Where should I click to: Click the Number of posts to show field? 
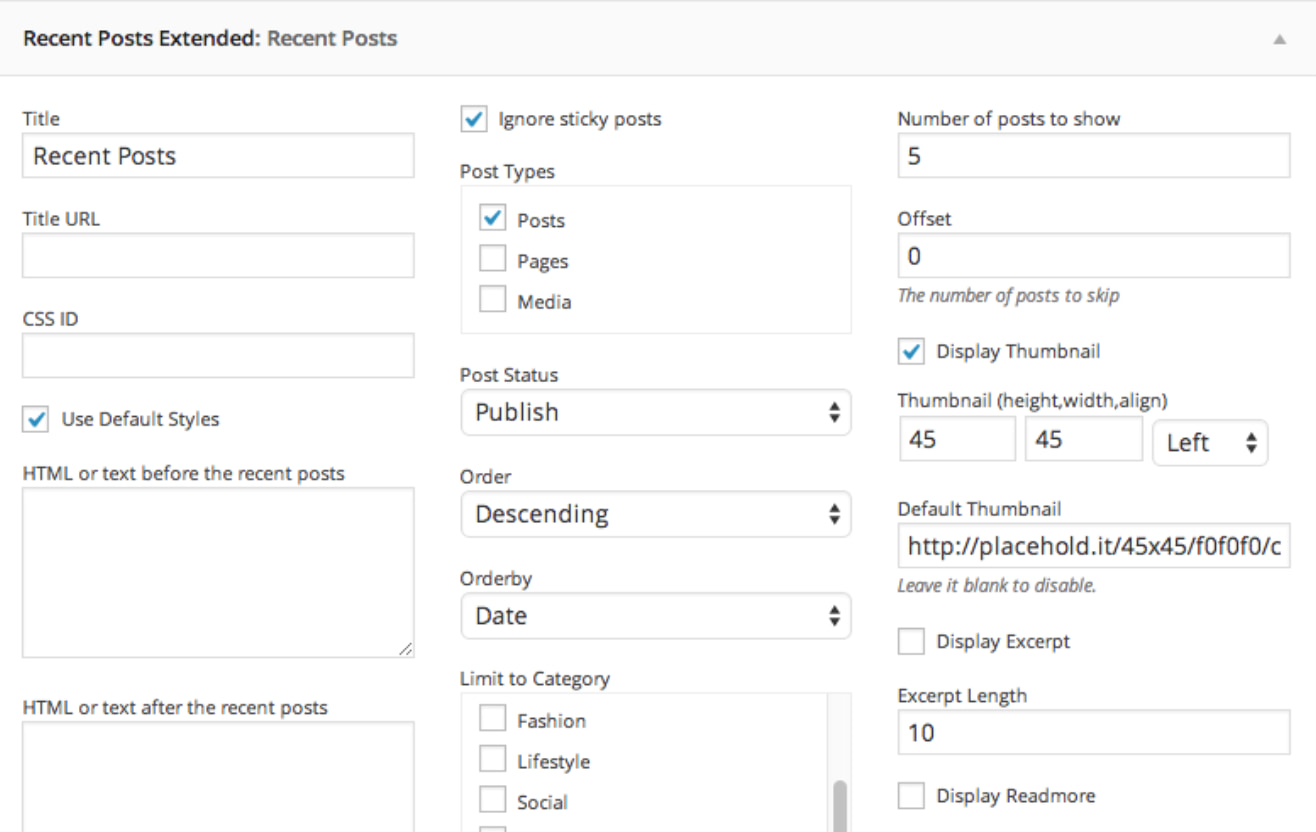click(x=1093, y=155)
